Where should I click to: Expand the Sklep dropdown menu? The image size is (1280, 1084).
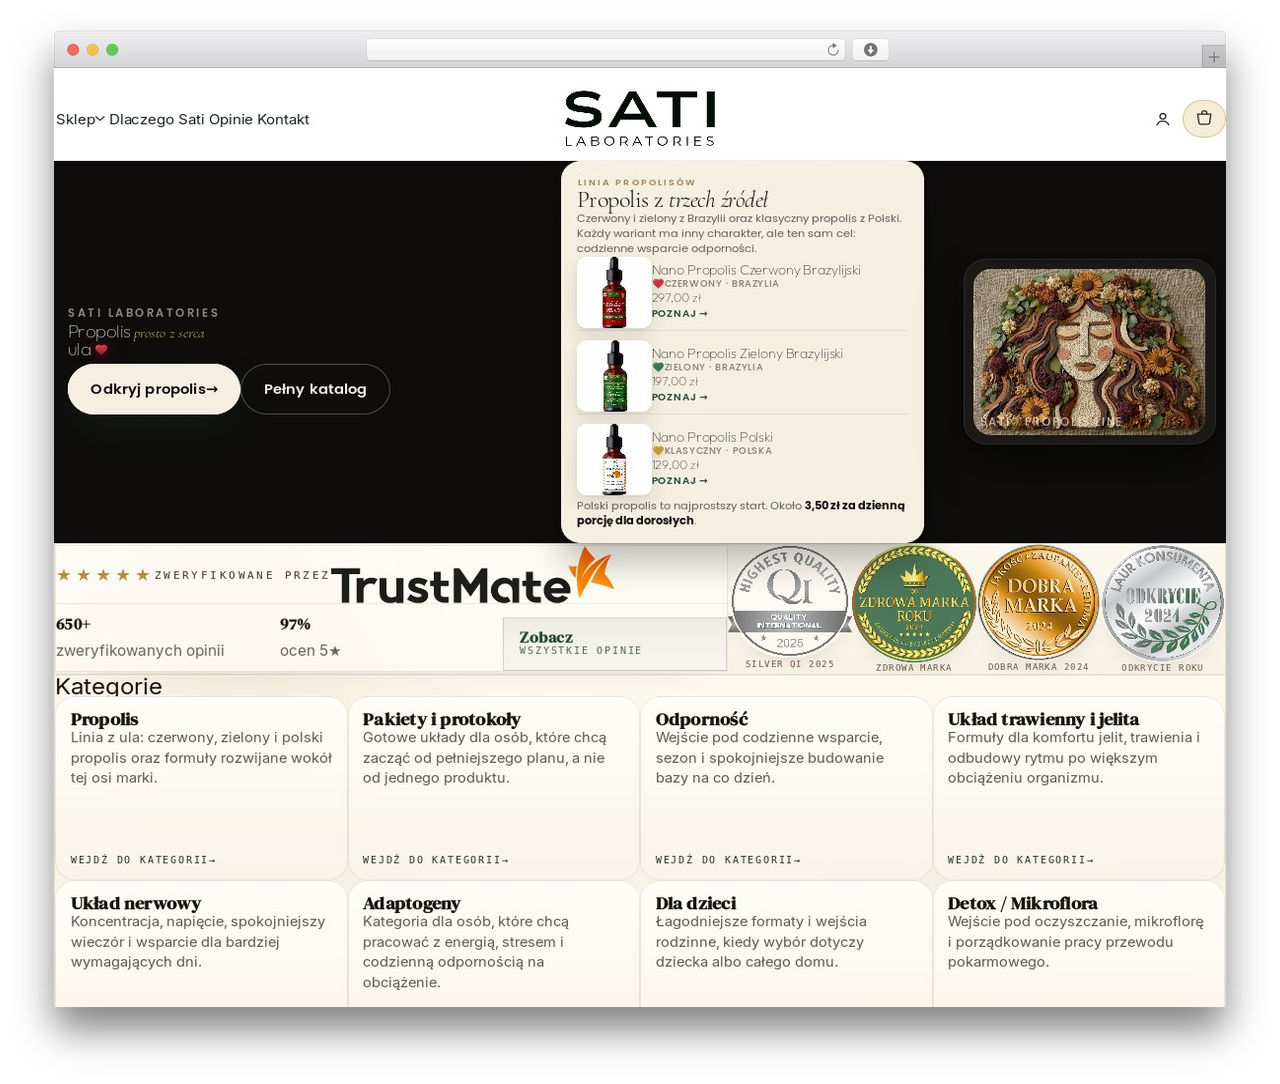[x=80, y=119]
